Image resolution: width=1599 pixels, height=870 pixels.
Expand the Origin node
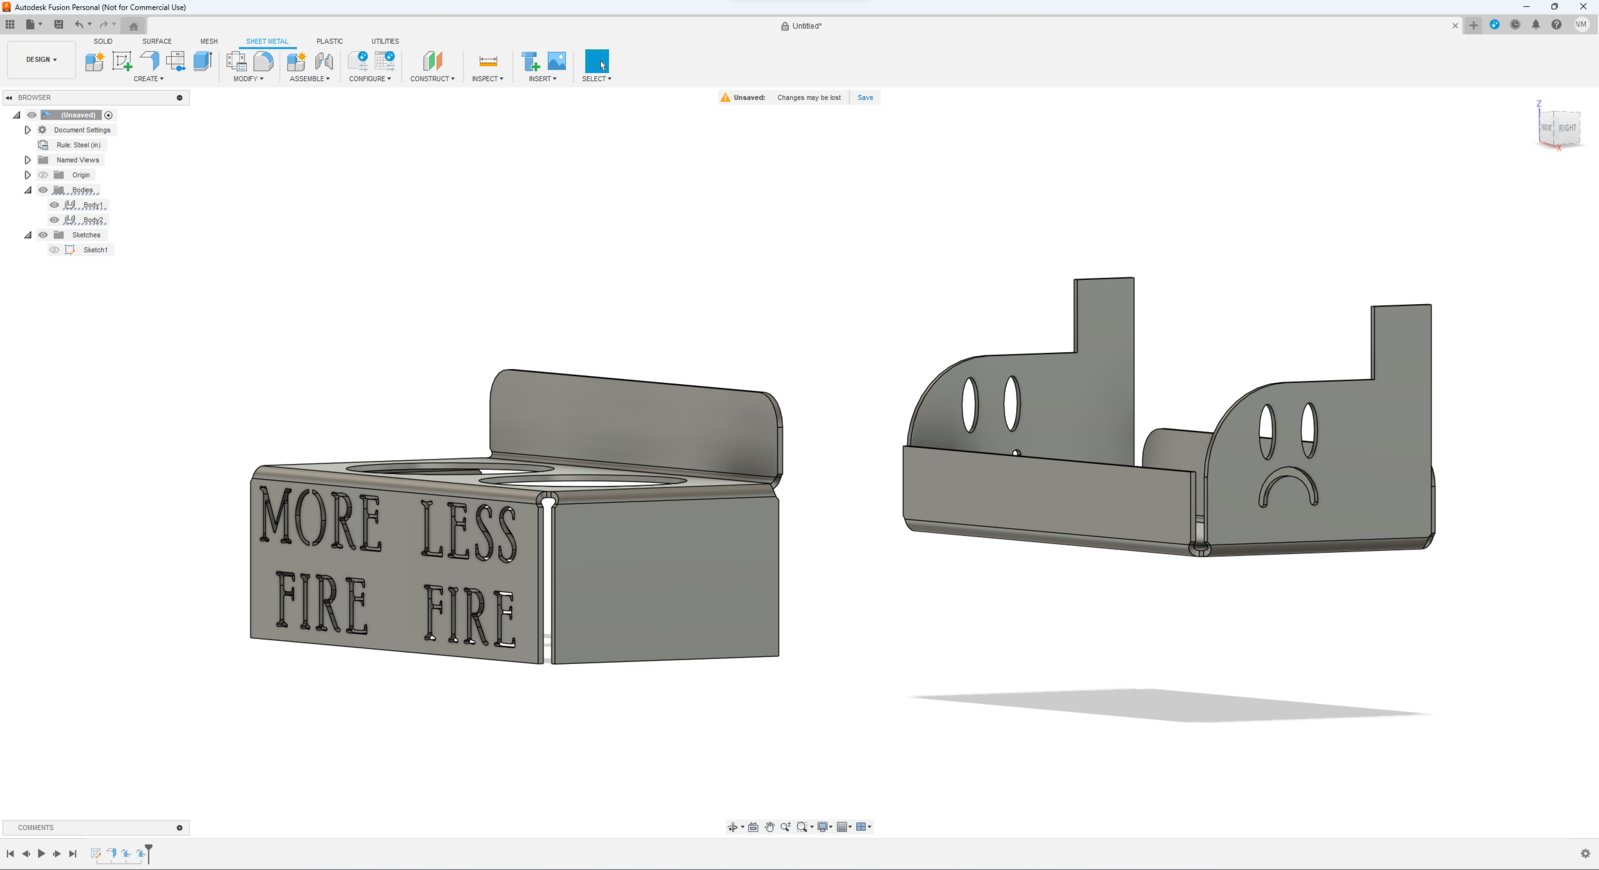[x=28, y=175]
